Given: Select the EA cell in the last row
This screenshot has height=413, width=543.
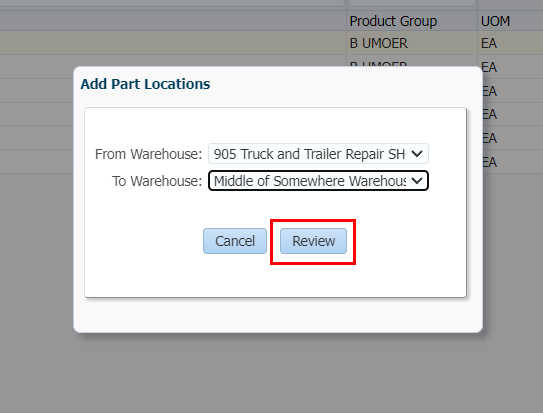Looking at the screenshot, I should [x=490, y=162].
